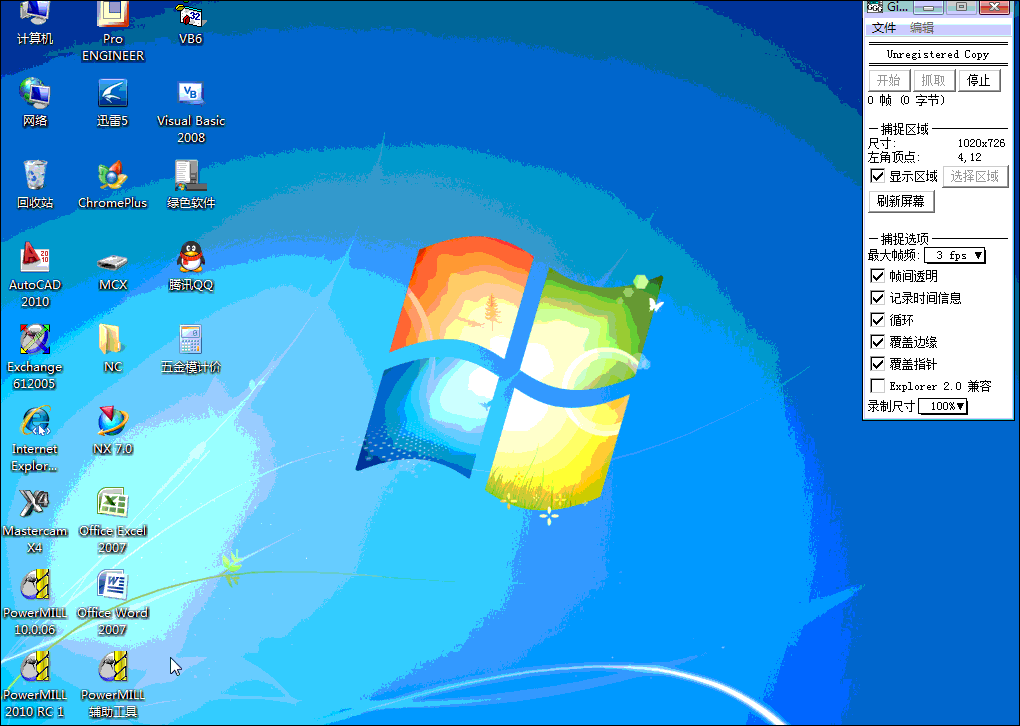Open the 文件 menu
The image size is (1020, 726).
pos(883,27)
